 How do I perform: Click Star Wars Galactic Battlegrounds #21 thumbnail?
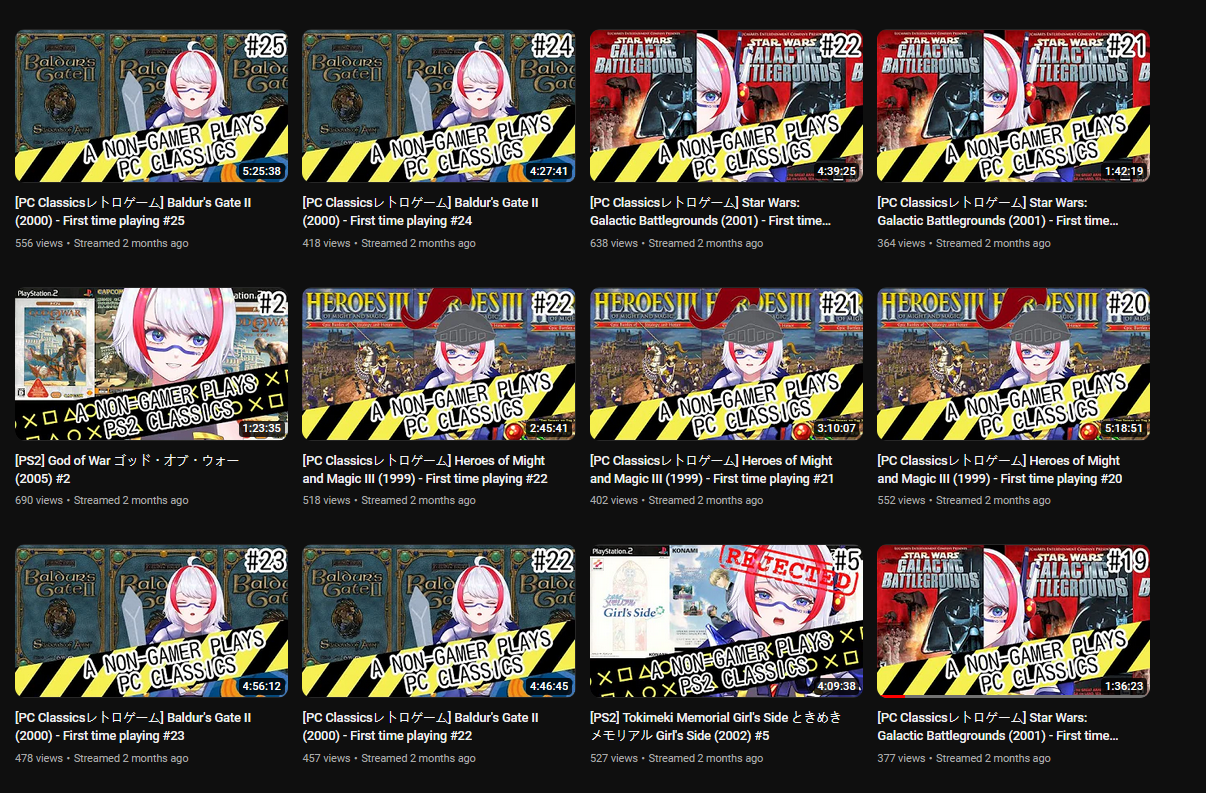coord(1013,105)
